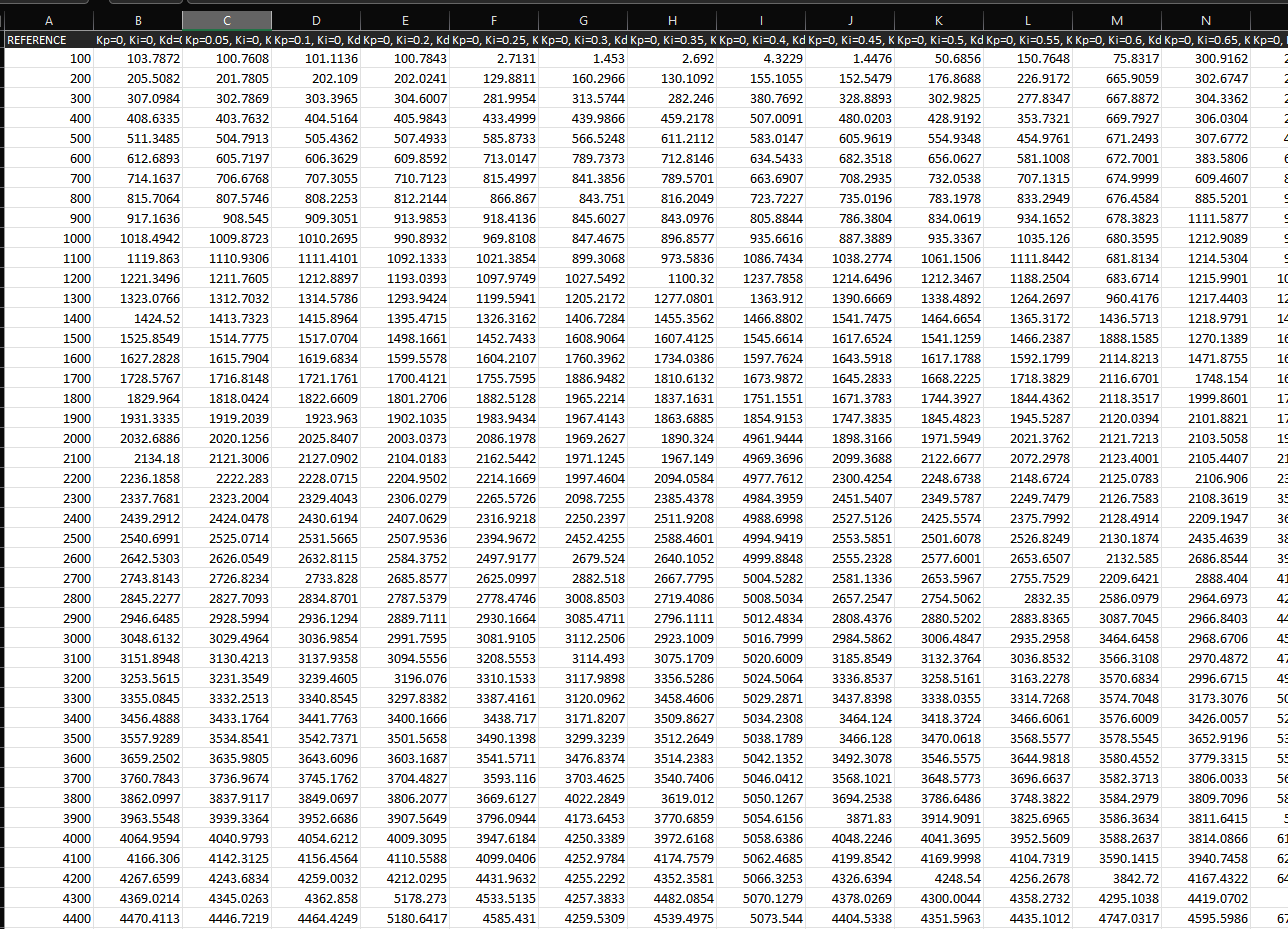The image size is (1288, 929).
Task: Click cell containing 2832.35
Action: (1028, 597)
